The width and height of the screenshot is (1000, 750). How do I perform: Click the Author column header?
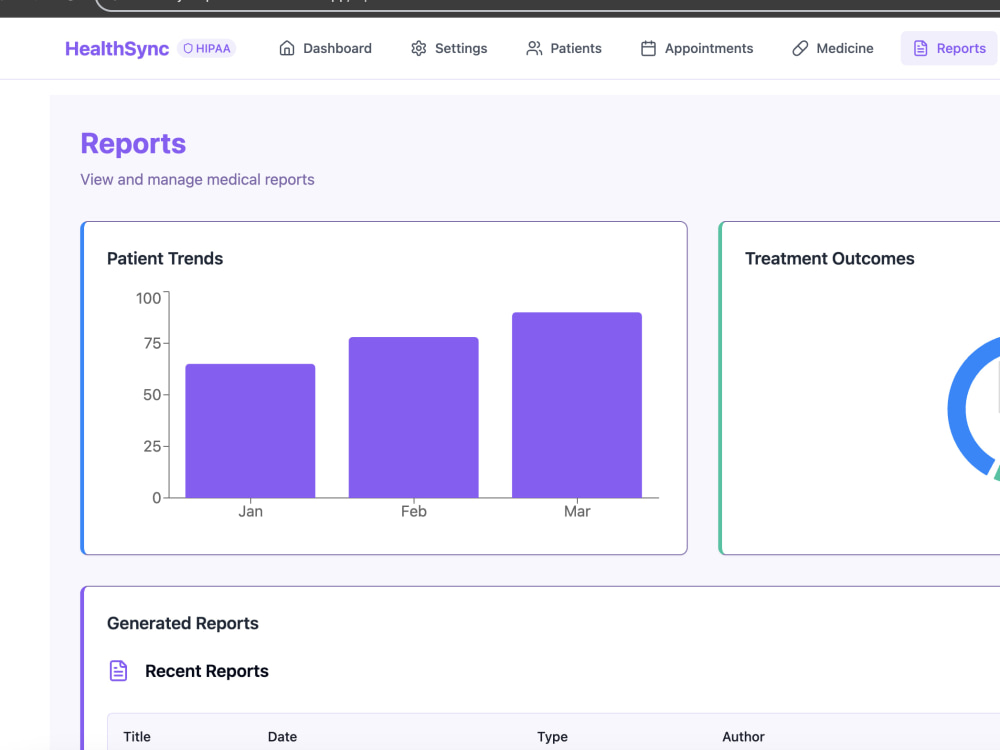click(x=743, y=737)
